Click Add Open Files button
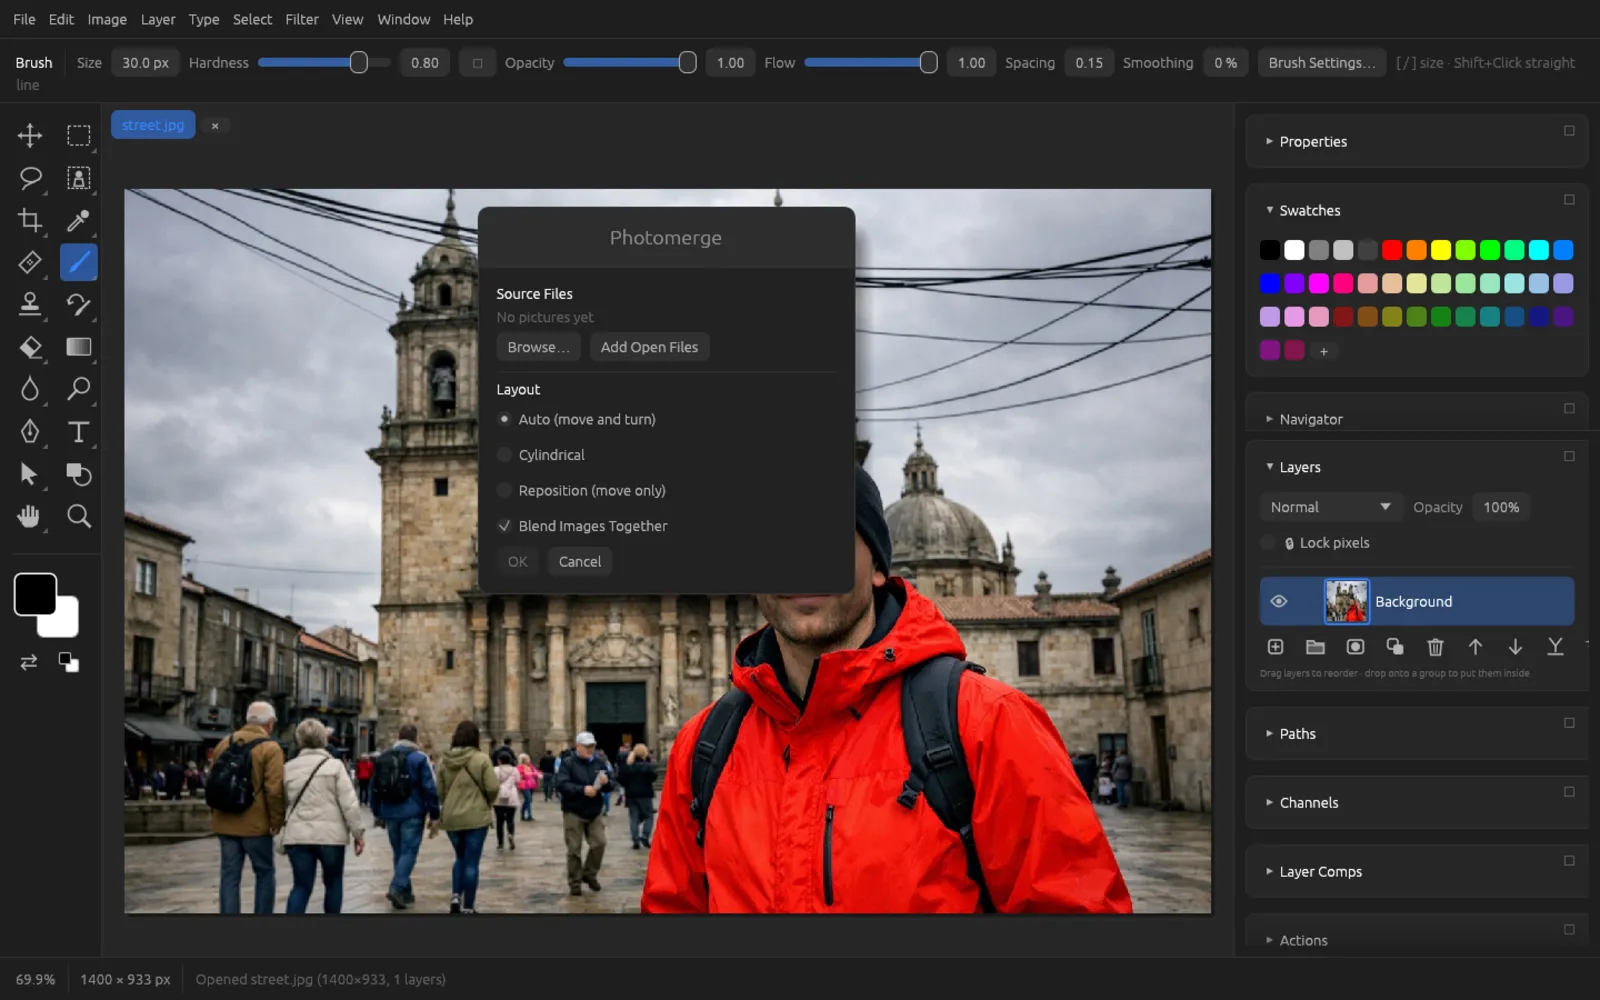Screen dimensions: 1600x1000 pos(649,347)
